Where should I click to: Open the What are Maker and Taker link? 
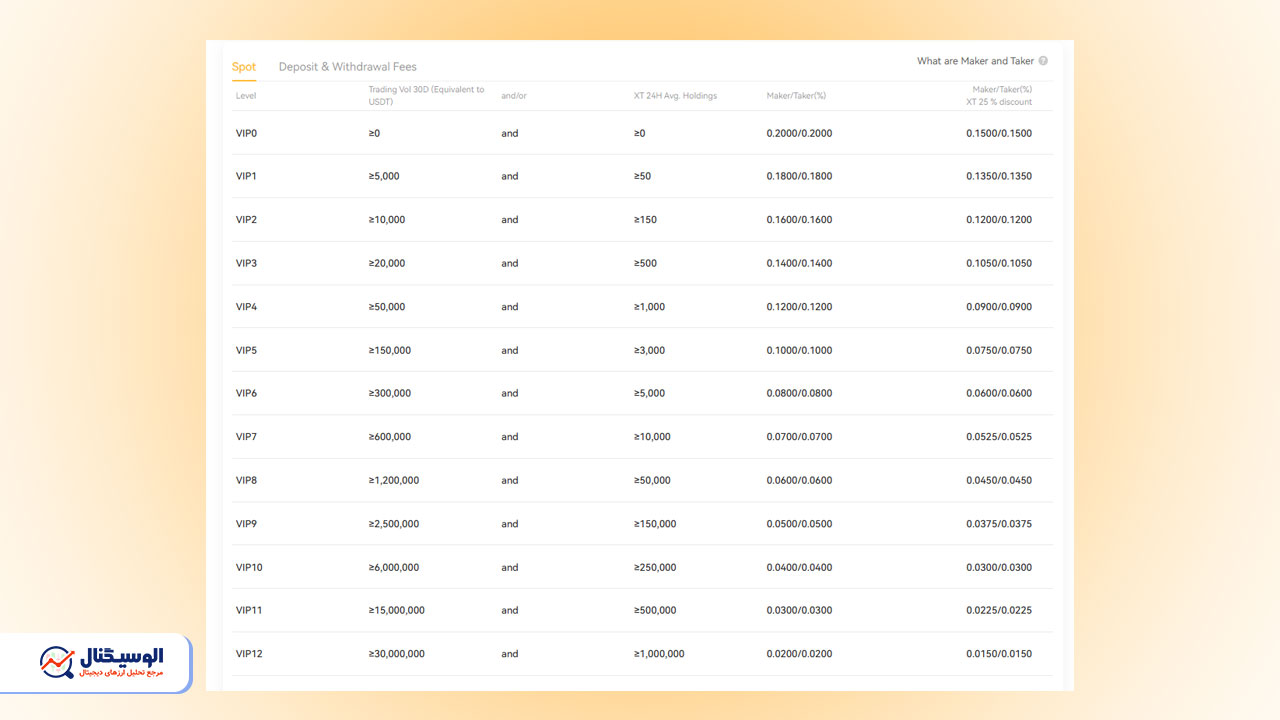[975, 61]
